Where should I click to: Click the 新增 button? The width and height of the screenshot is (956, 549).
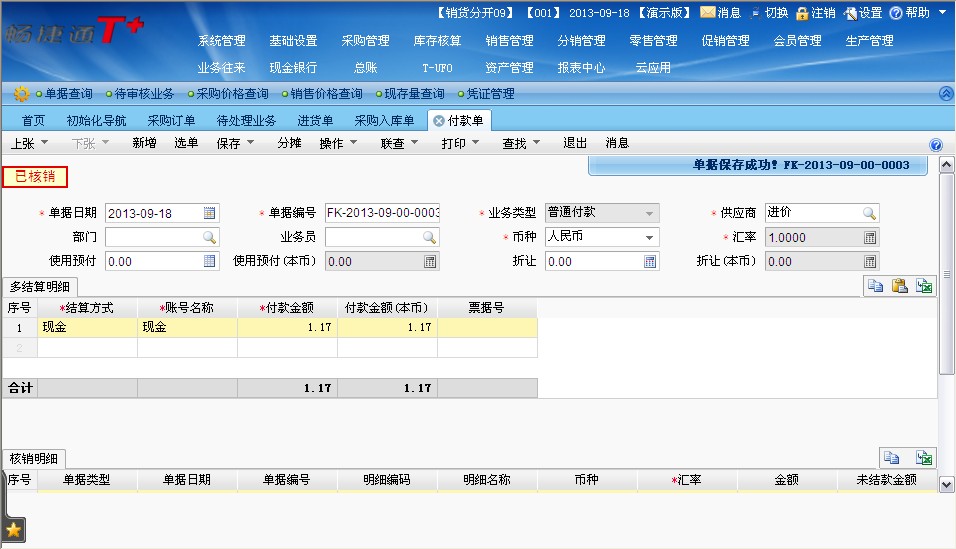click(x=144, y=143)
